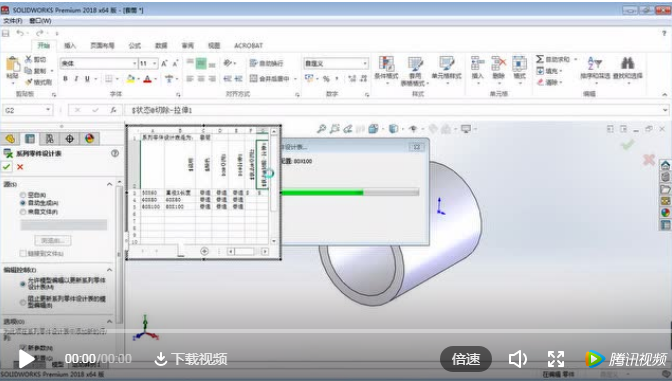Open the FeatureManager tree tab icon

[10, 138]
